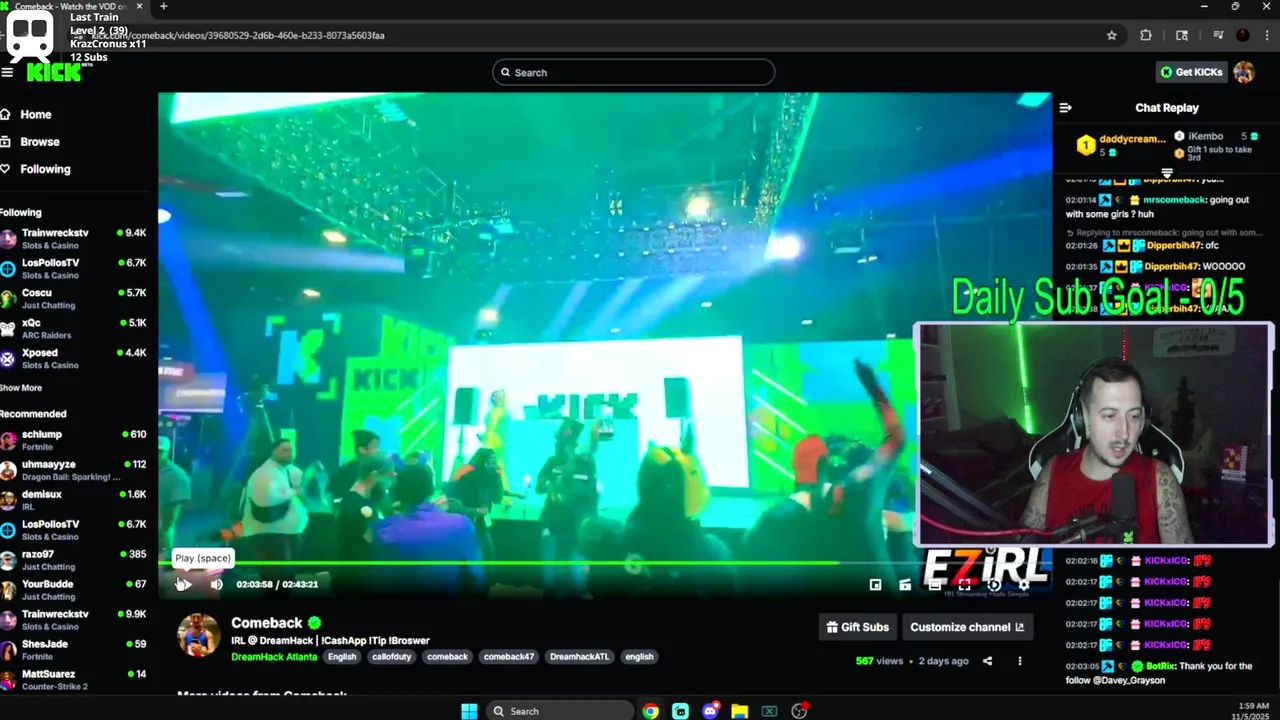
Task: Seek on the green video progress bar
Action: [x=604, y=563]
